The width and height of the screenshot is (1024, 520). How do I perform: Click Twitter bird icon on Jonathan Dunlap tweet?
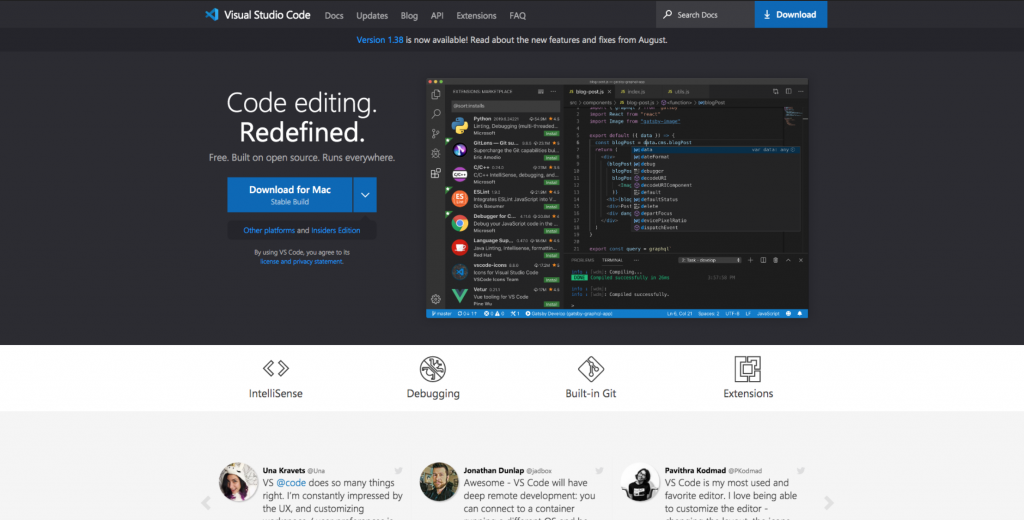[600, 470]
